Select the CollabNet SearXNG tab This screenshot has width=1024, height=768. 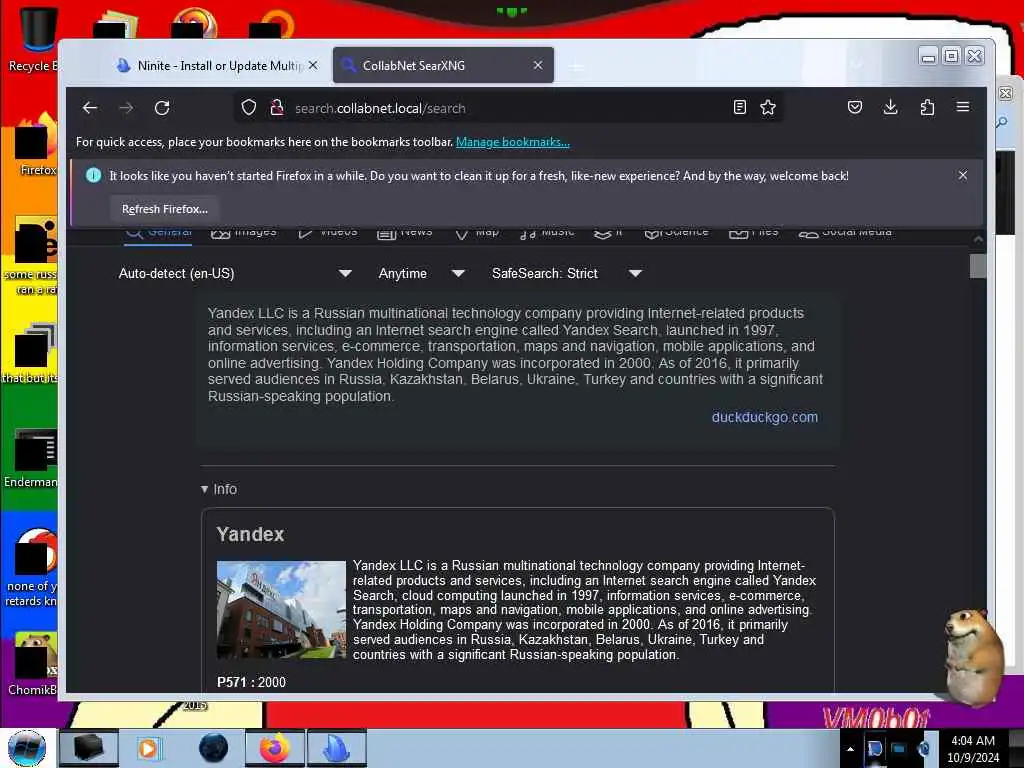(443, 65)
